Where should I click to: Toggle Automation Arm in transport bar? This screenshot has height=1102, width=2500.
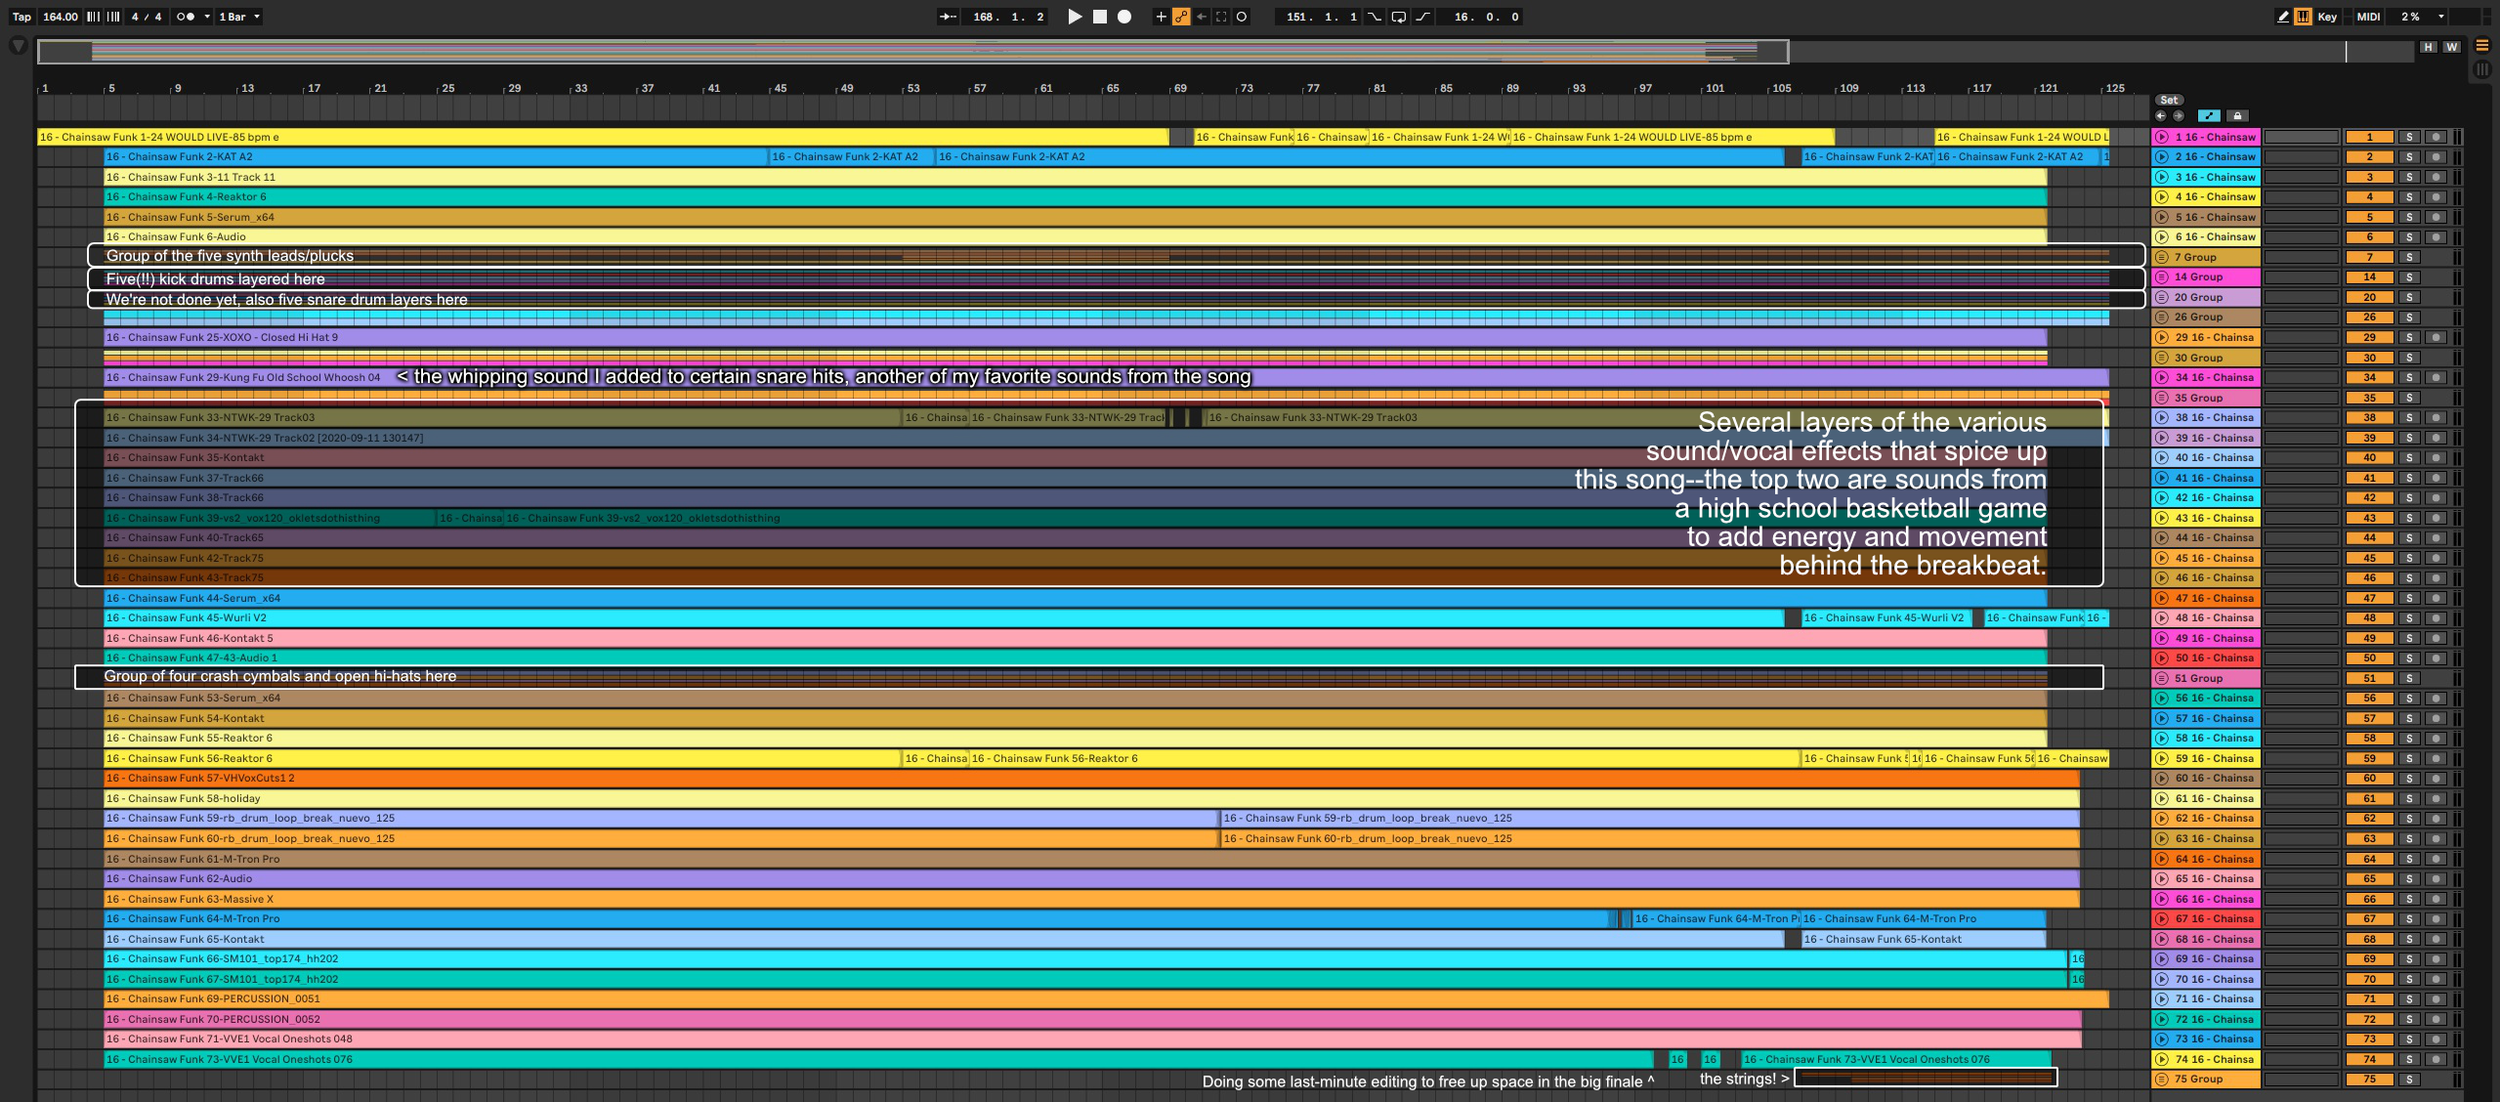pos(1181,17)
